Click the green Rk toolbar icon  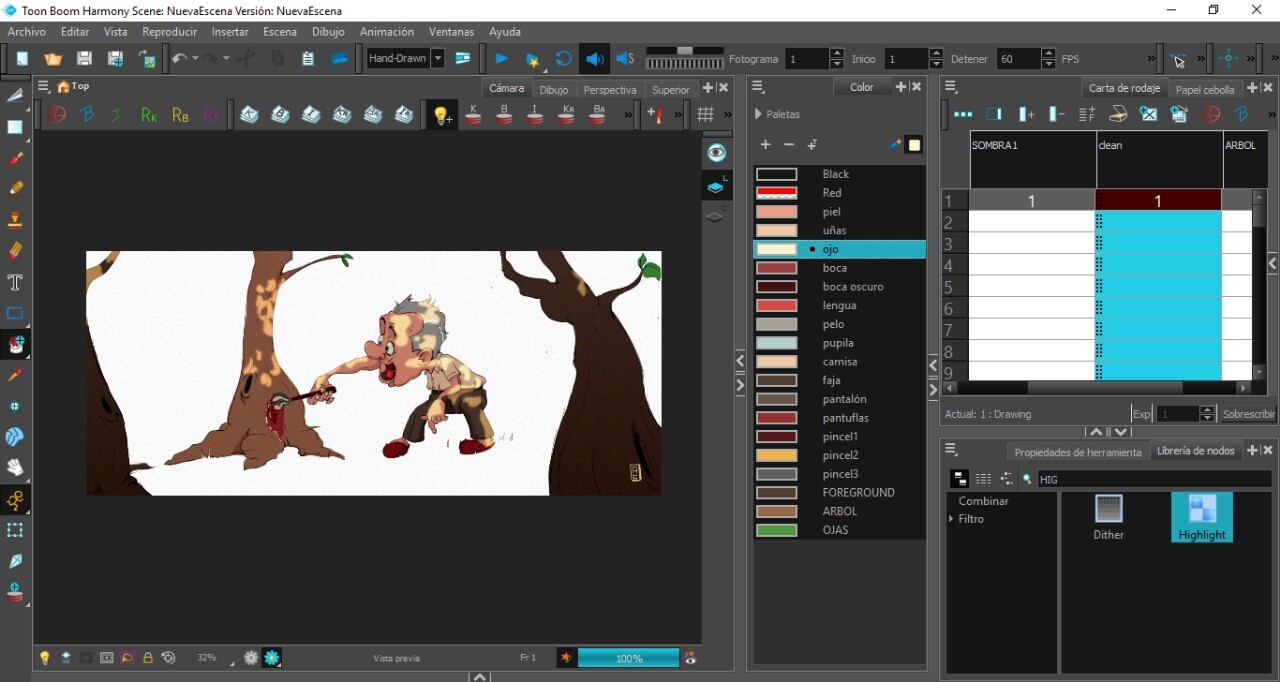coord(149,115)
